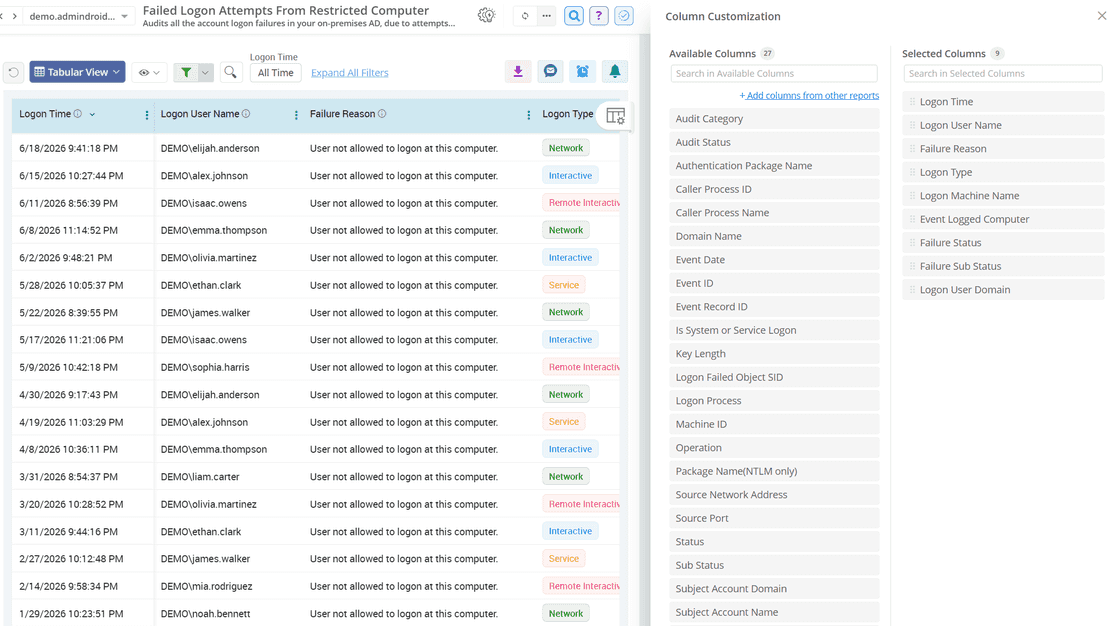Click the green funnel filter icon
Viewport: 1112px width, 626px height.
pyautogui.click(x=186, y=72)
